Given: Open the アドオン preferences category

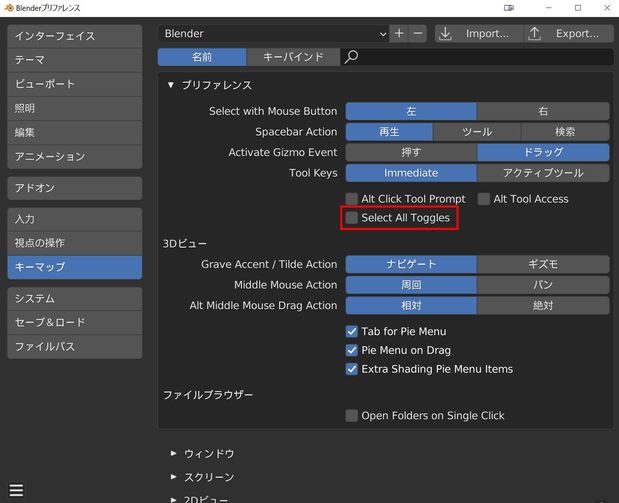Looking at the screenshot, I should [x=75, y=188].
